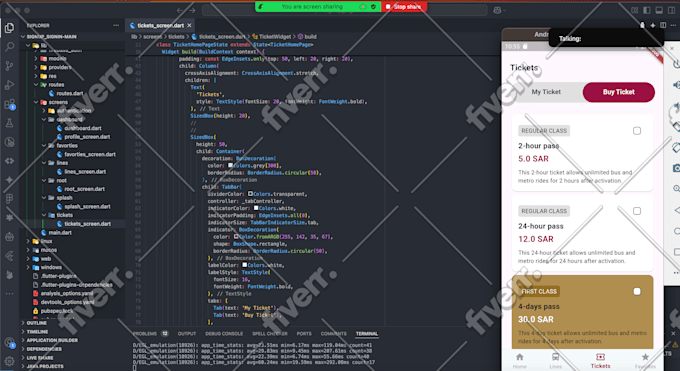
Task: Open Explorer panel more actions menu
Action: coord(116,26)
